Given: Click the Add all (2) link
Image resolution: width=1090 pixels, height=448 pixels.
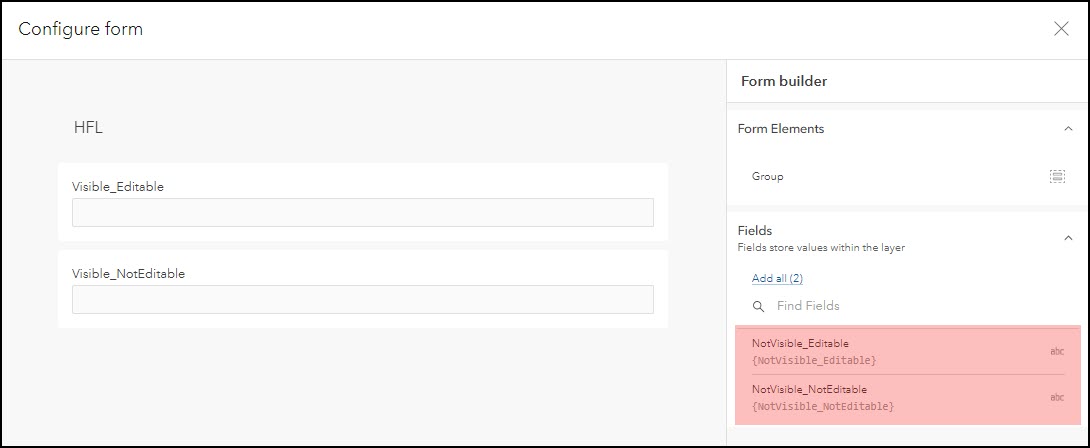Looking at the screenshot, I should coord(777,278).
